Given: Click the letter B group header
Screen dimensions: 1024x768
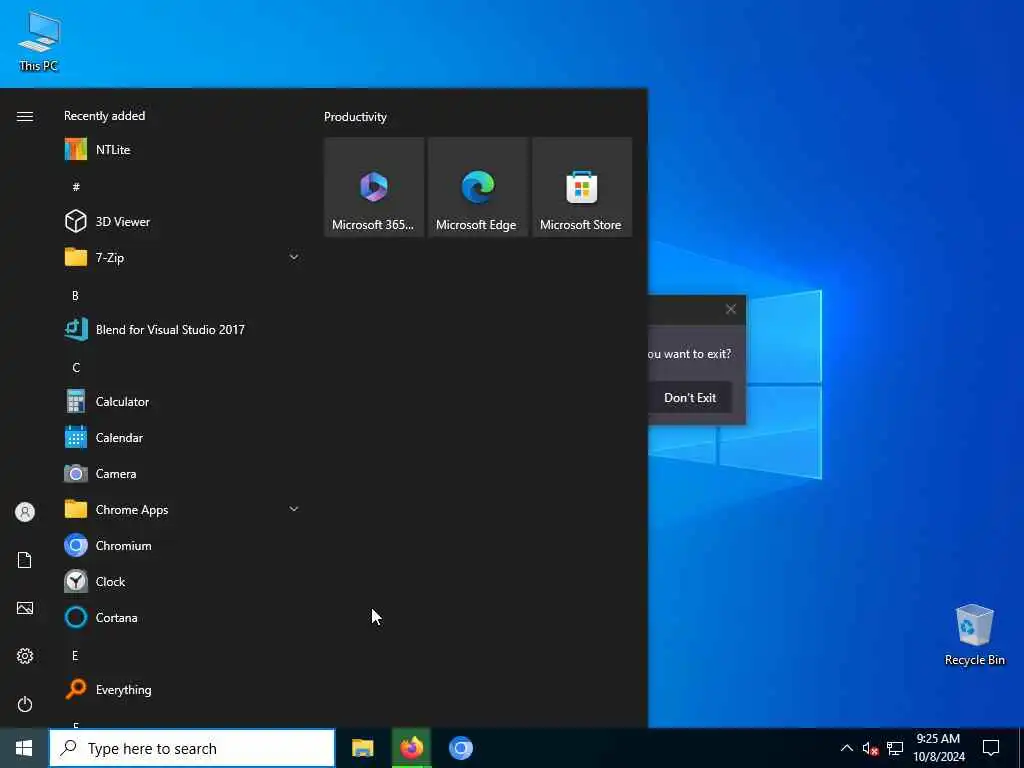Looking at the screenshot, I should pos(75,295).
